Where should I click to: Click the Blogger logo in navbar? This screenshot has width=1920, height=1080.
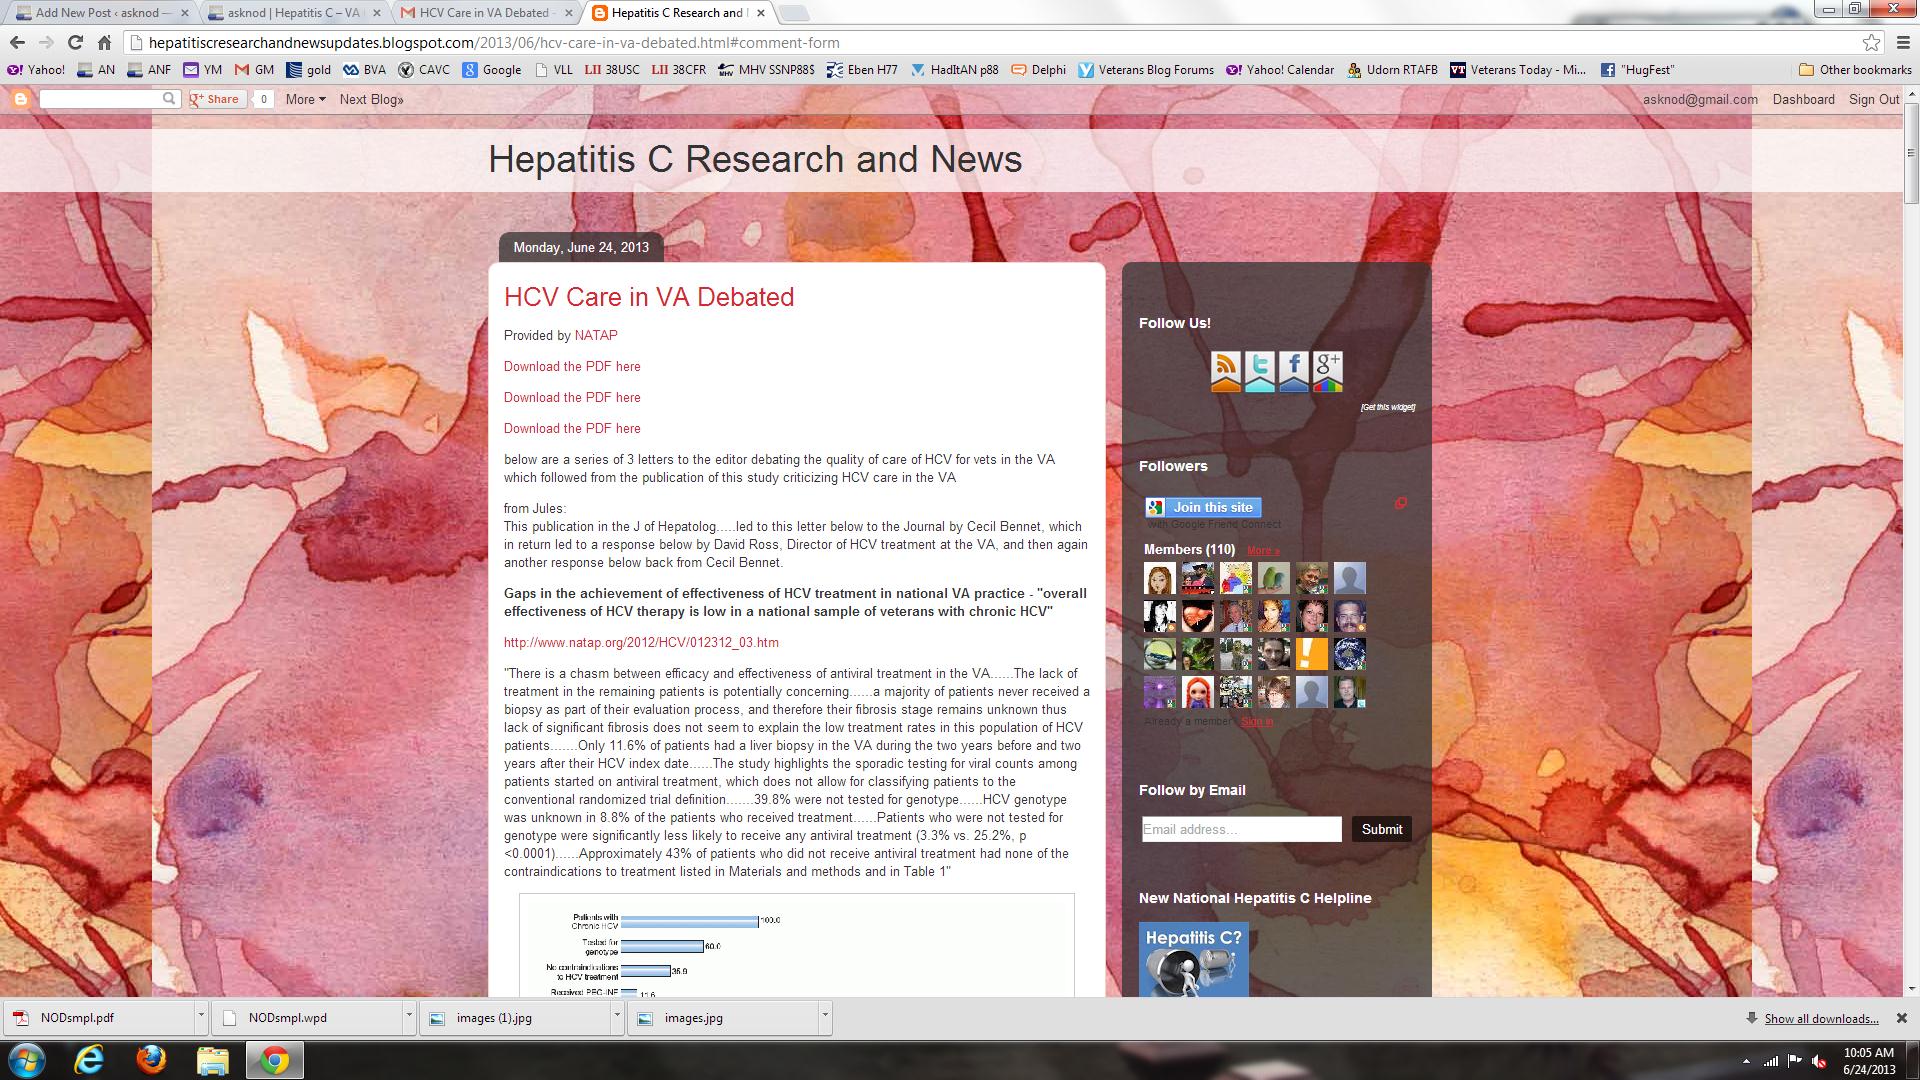coord(20,99)
